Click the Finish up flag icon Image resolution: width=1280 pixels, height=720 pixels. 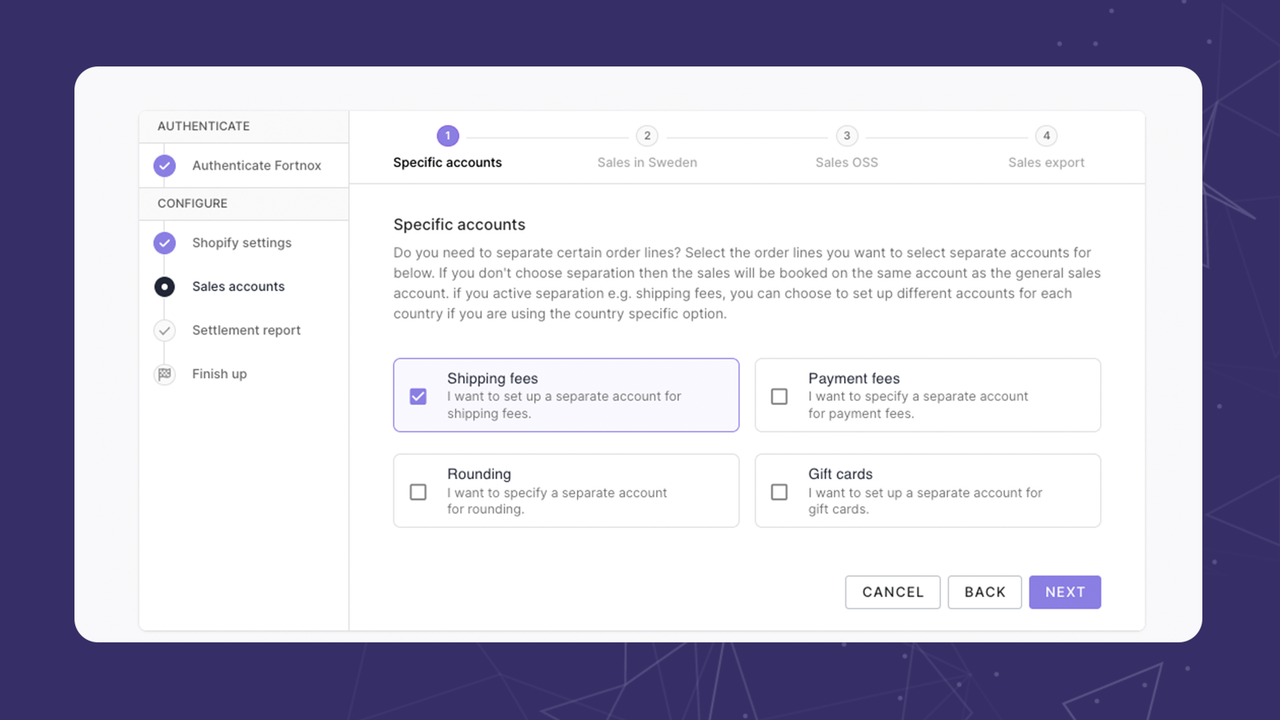tap(164, 374)
